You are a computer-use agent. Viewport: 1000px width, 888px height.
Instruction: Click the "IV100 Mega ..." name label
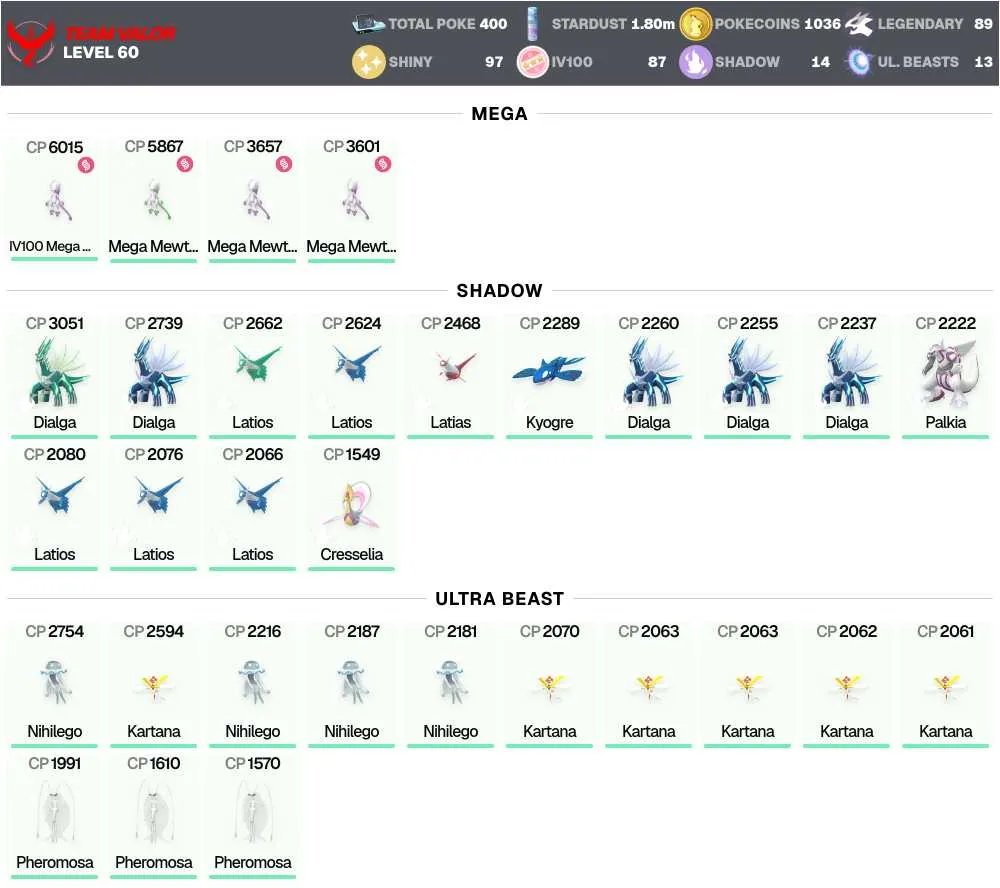50,246
